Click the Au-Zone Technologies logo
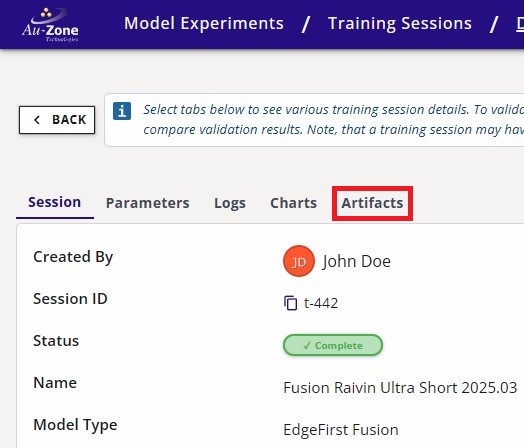 [x=50, y=24]
